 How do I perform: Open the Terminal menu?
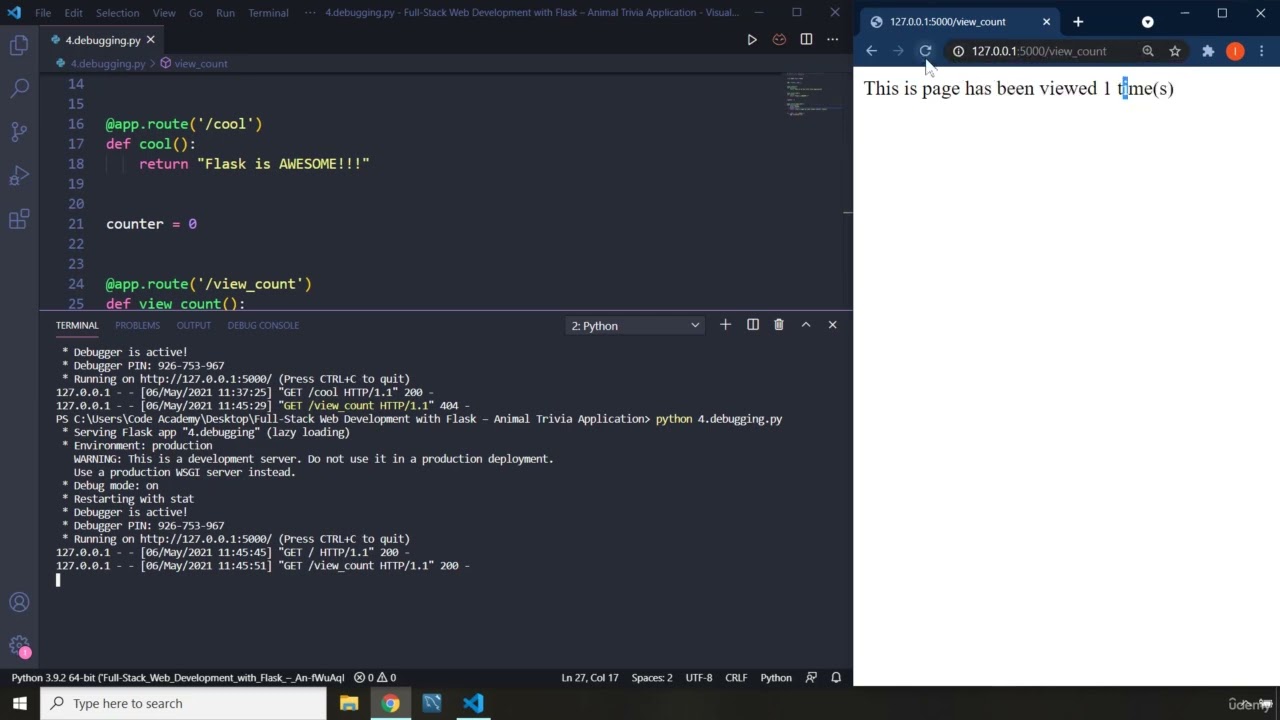[x=268, y=13]
